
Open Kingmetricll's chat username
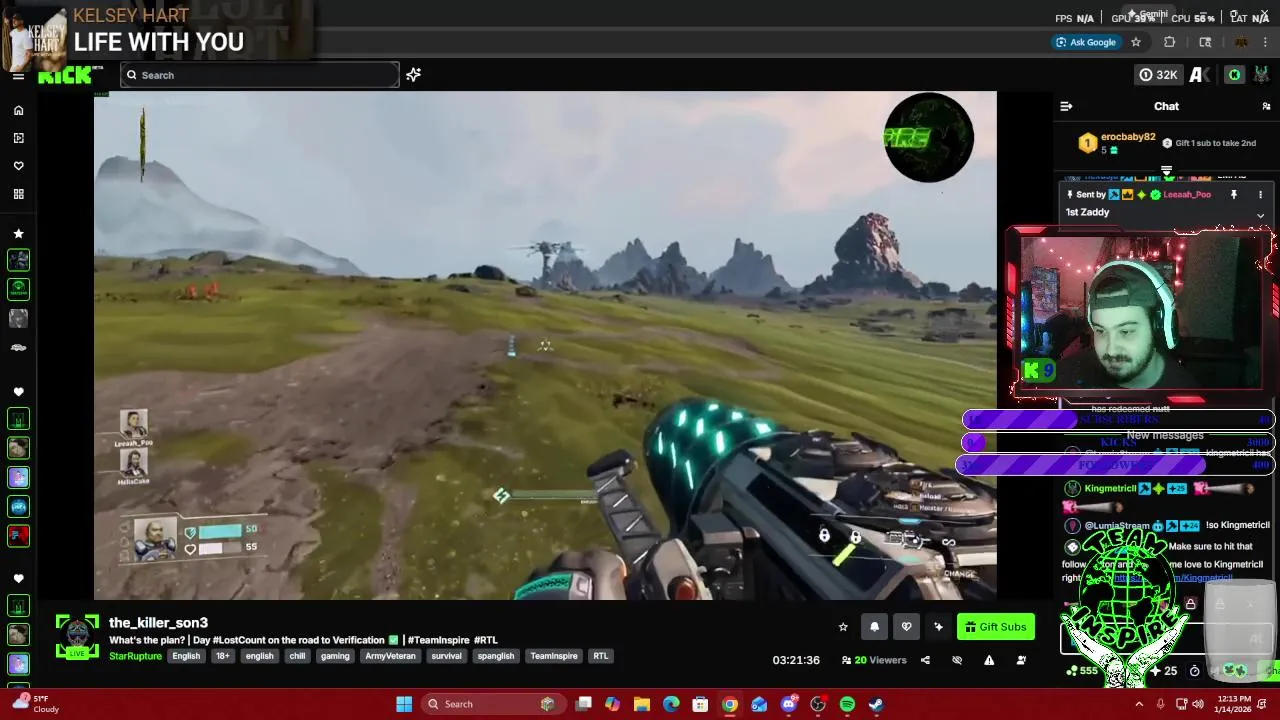click(1110, 488)
